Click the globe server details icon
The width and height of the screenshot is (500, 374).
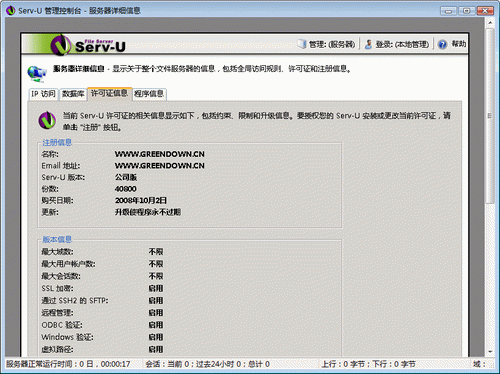(37, 73)
